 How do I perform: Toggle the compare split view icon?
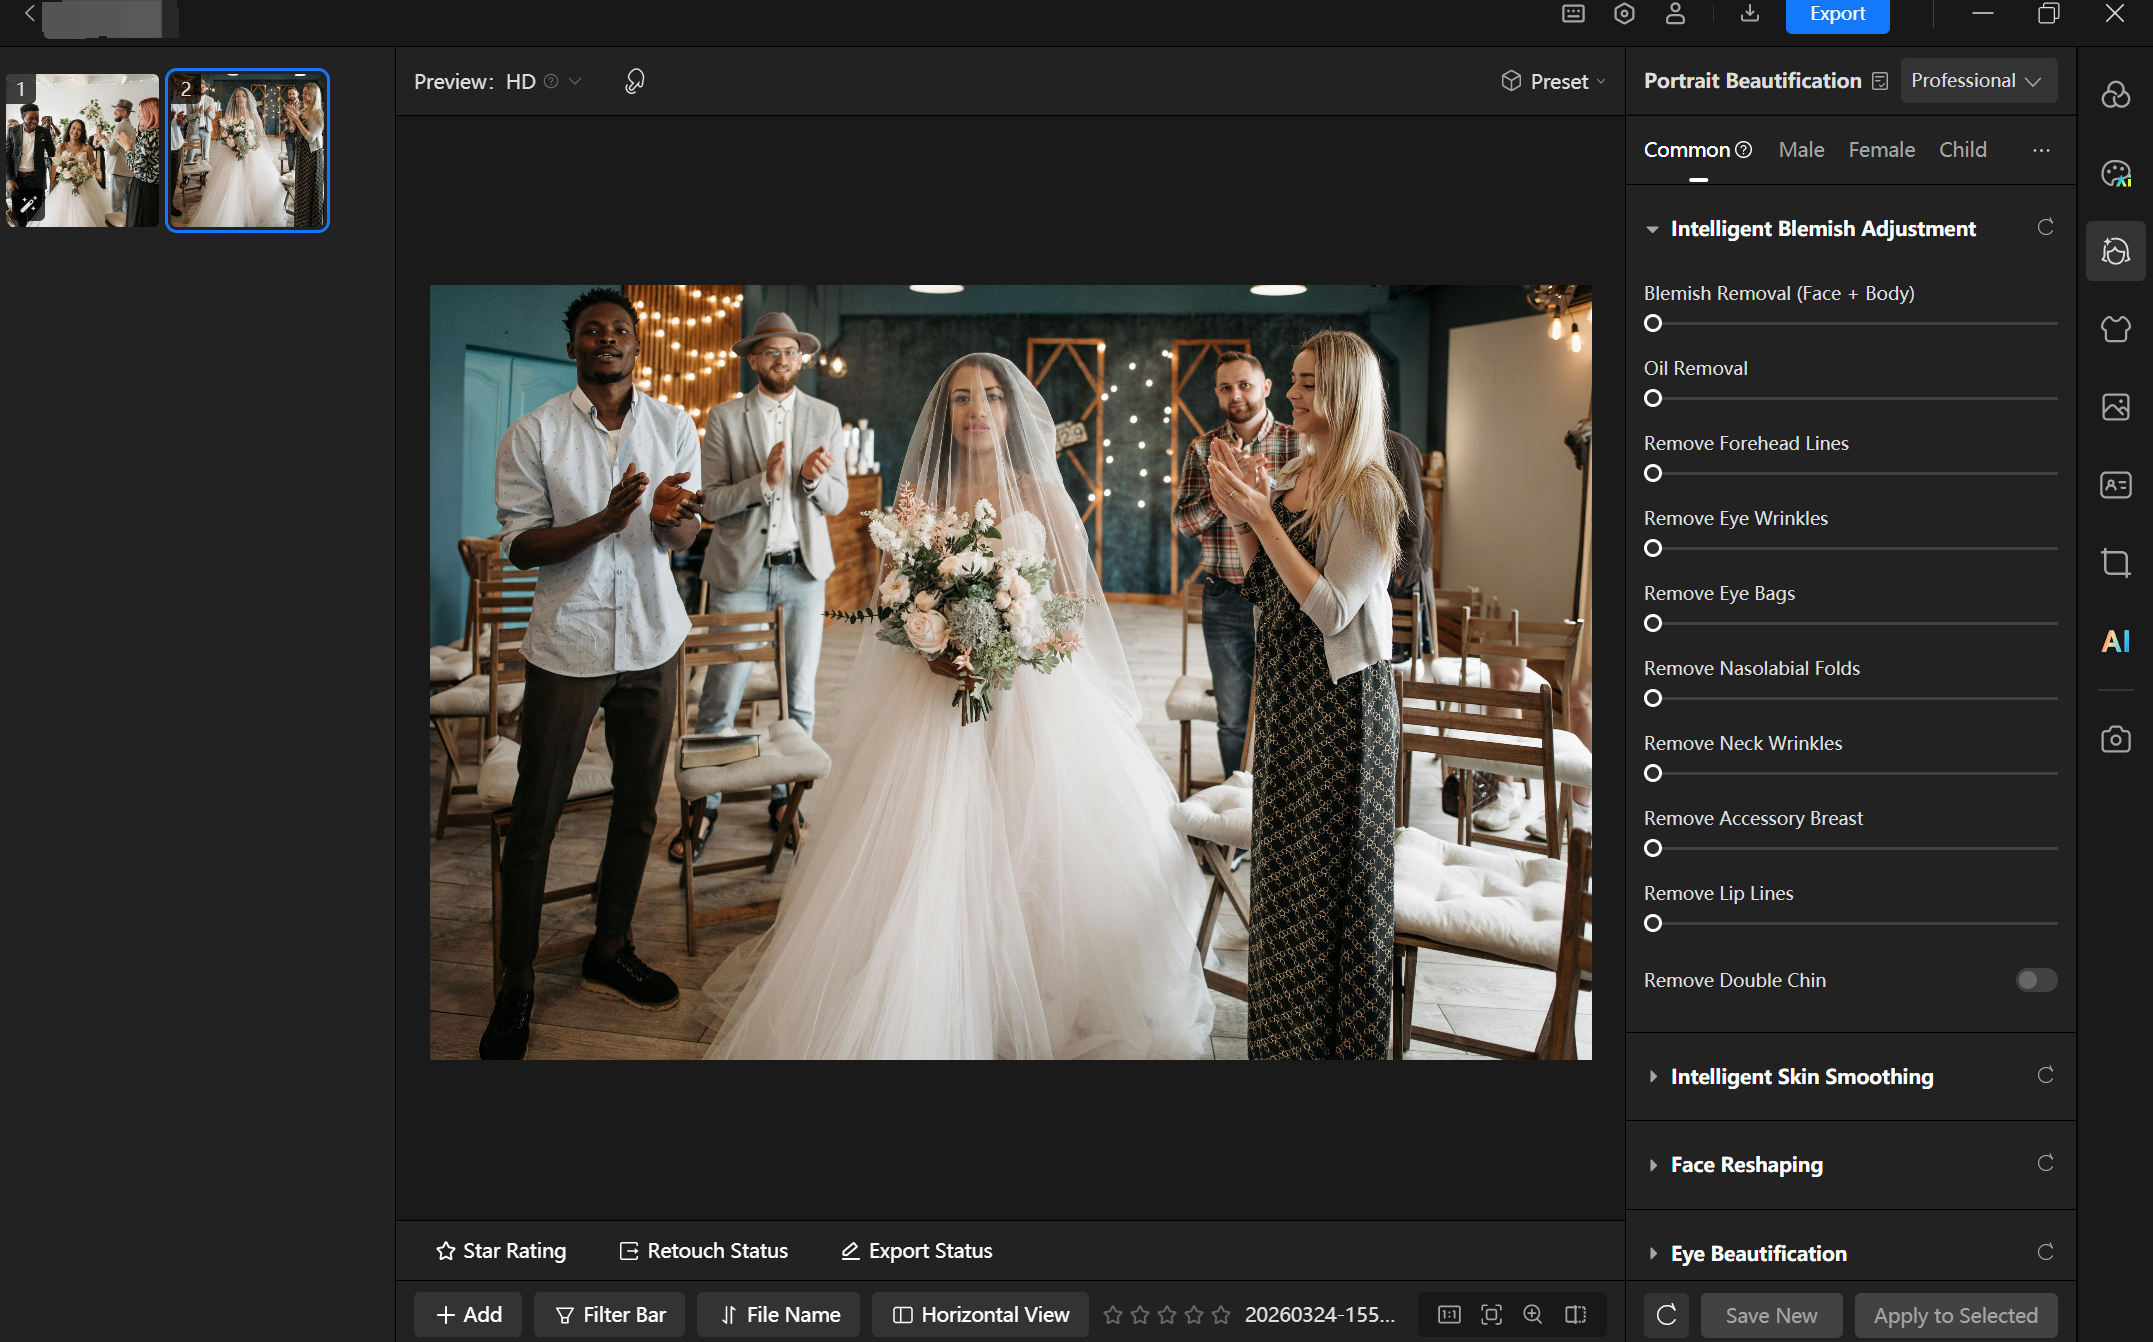pyautogui.click(x=1575, y=1314)
